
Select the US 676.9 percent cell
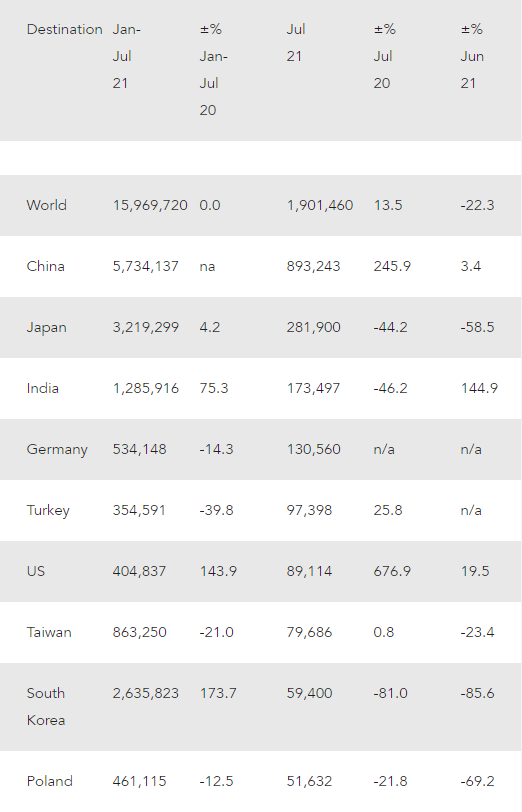pyautogui.click(x=392, y=571)
